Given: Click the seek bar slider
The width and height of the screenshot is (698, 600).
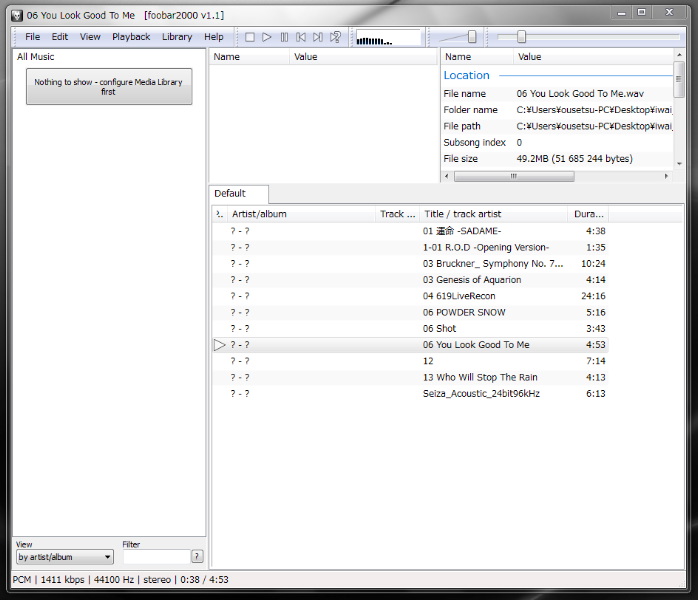Looking at the screenshot, I should (521, 37).
